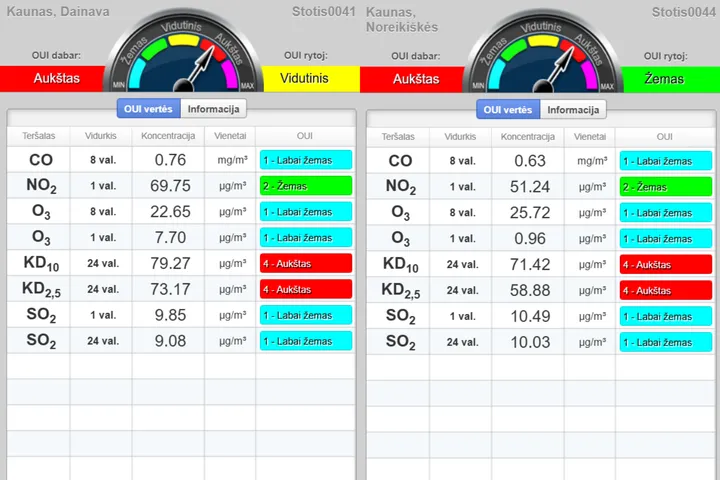Select KD2,5 concentration value 58.88

[530, 290]
